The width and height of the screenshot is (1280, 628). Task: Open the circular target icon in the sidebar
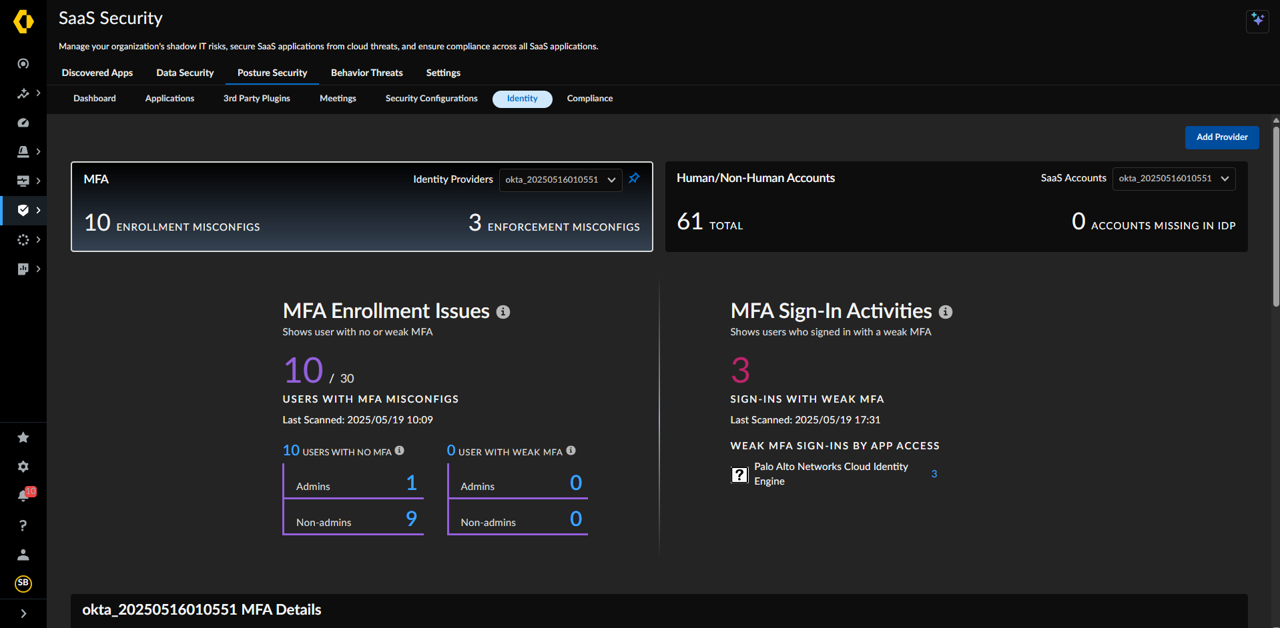tap(23, 64)
